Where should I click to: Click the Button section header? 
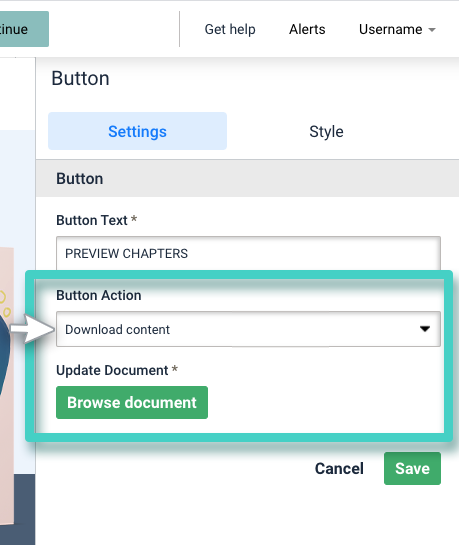pyautogui.click(x=247, y=179)
